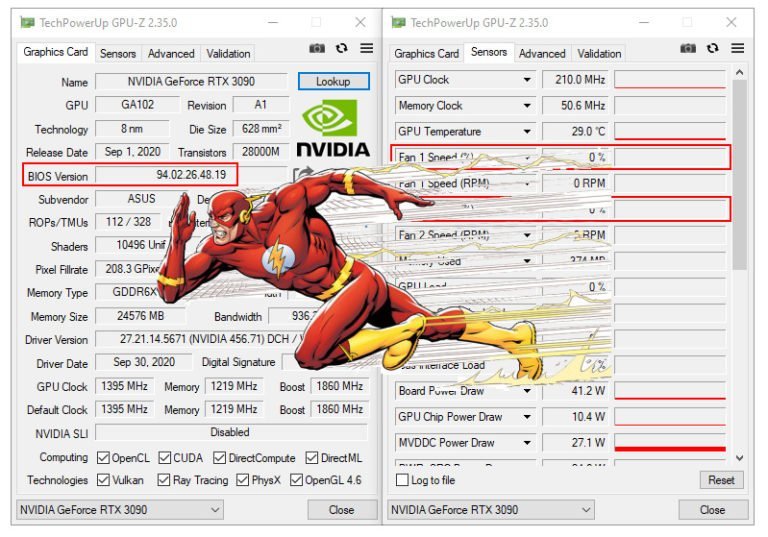Click scroll up arrow in sensors list
The image size is (768, 537).
click(740, 73)
